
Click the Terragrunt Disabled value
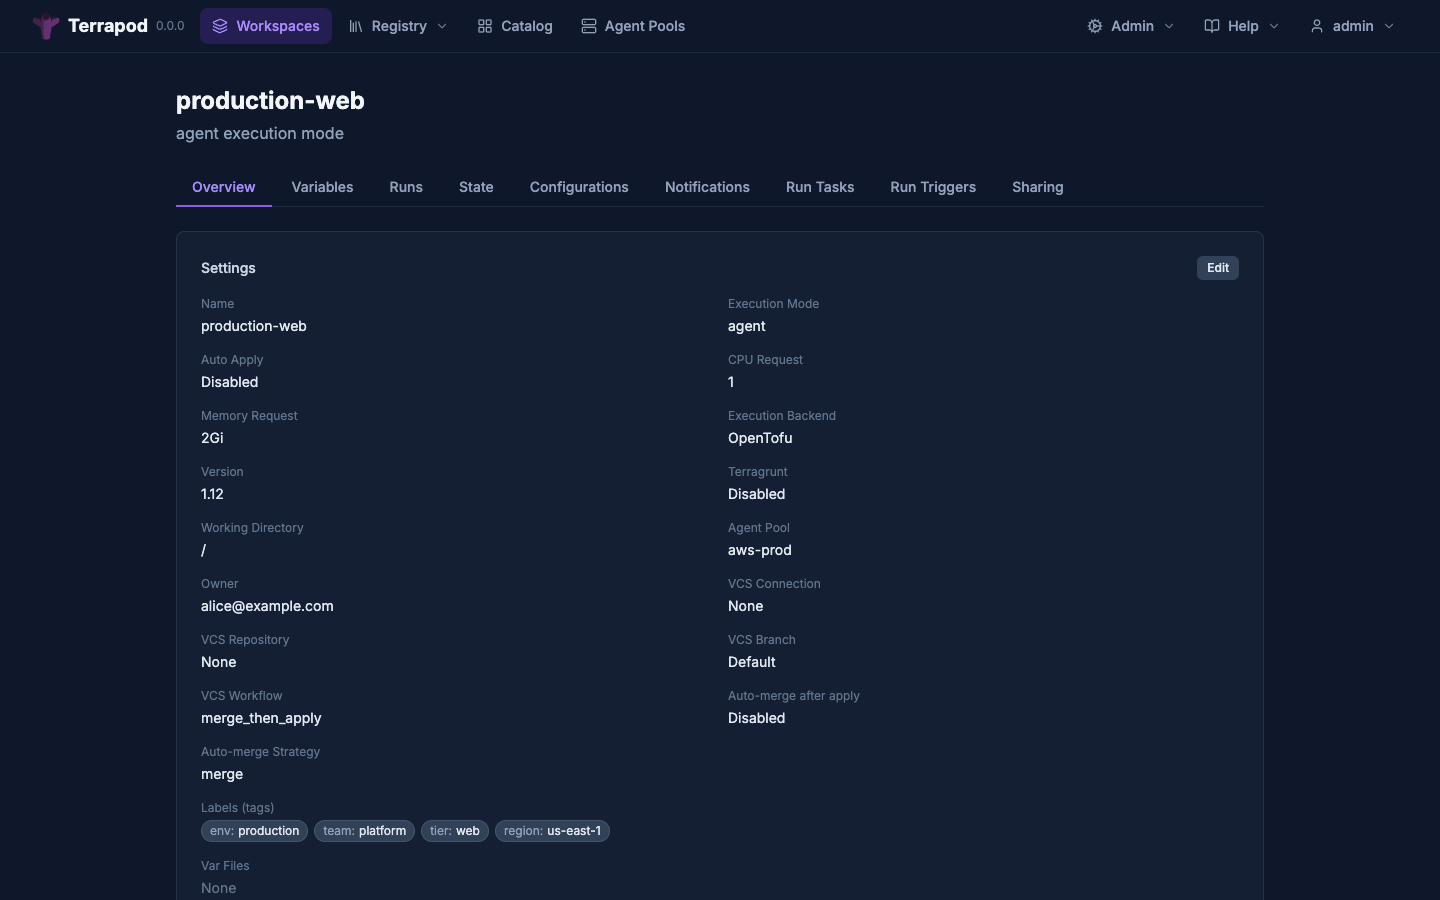tap(757, 494)
